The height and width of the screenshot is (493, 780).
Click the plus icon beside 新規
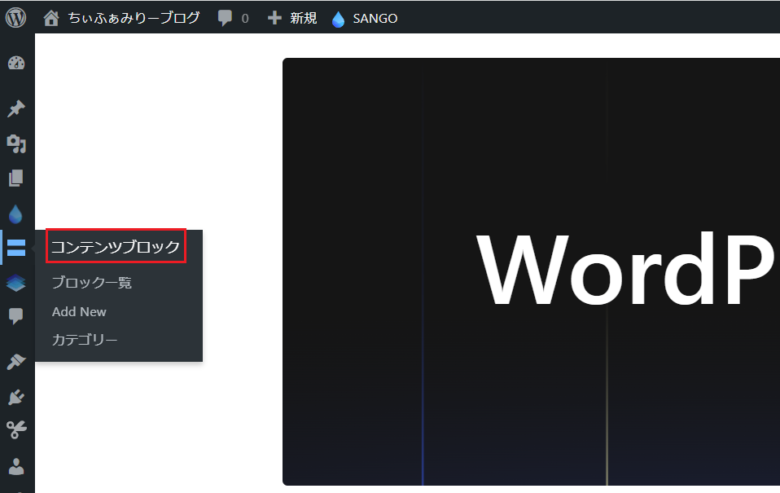[274, 18]
